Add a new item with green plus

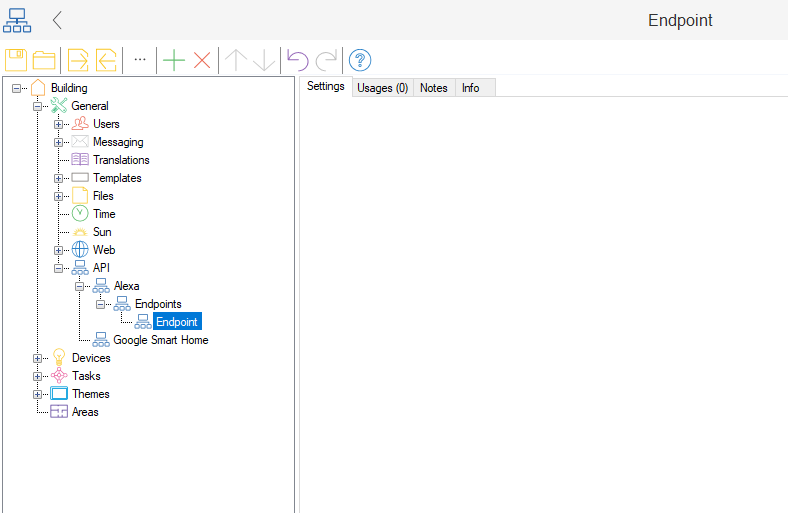tap(174, 60)
